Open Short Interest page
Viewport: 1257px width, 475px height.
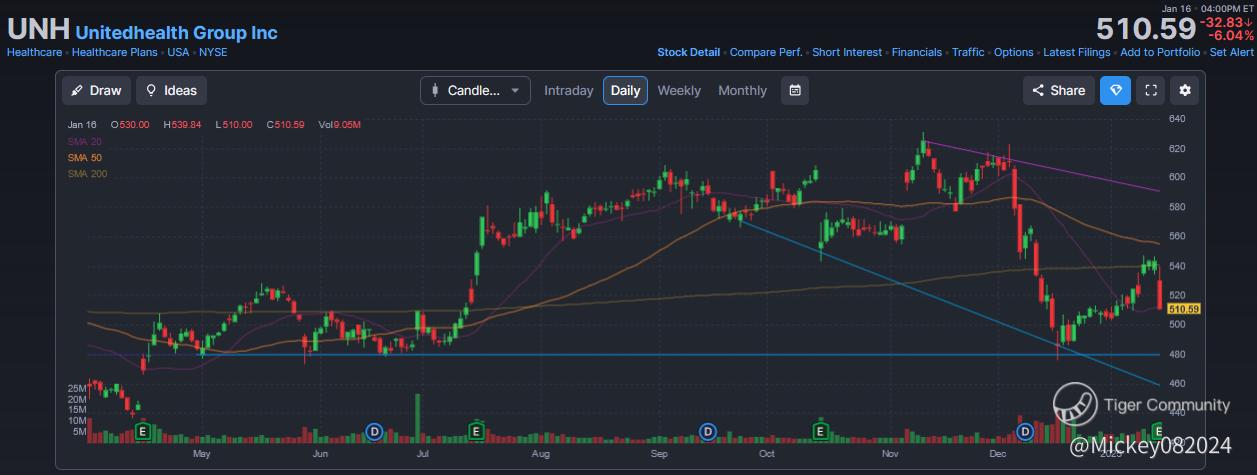click(847, 52)
